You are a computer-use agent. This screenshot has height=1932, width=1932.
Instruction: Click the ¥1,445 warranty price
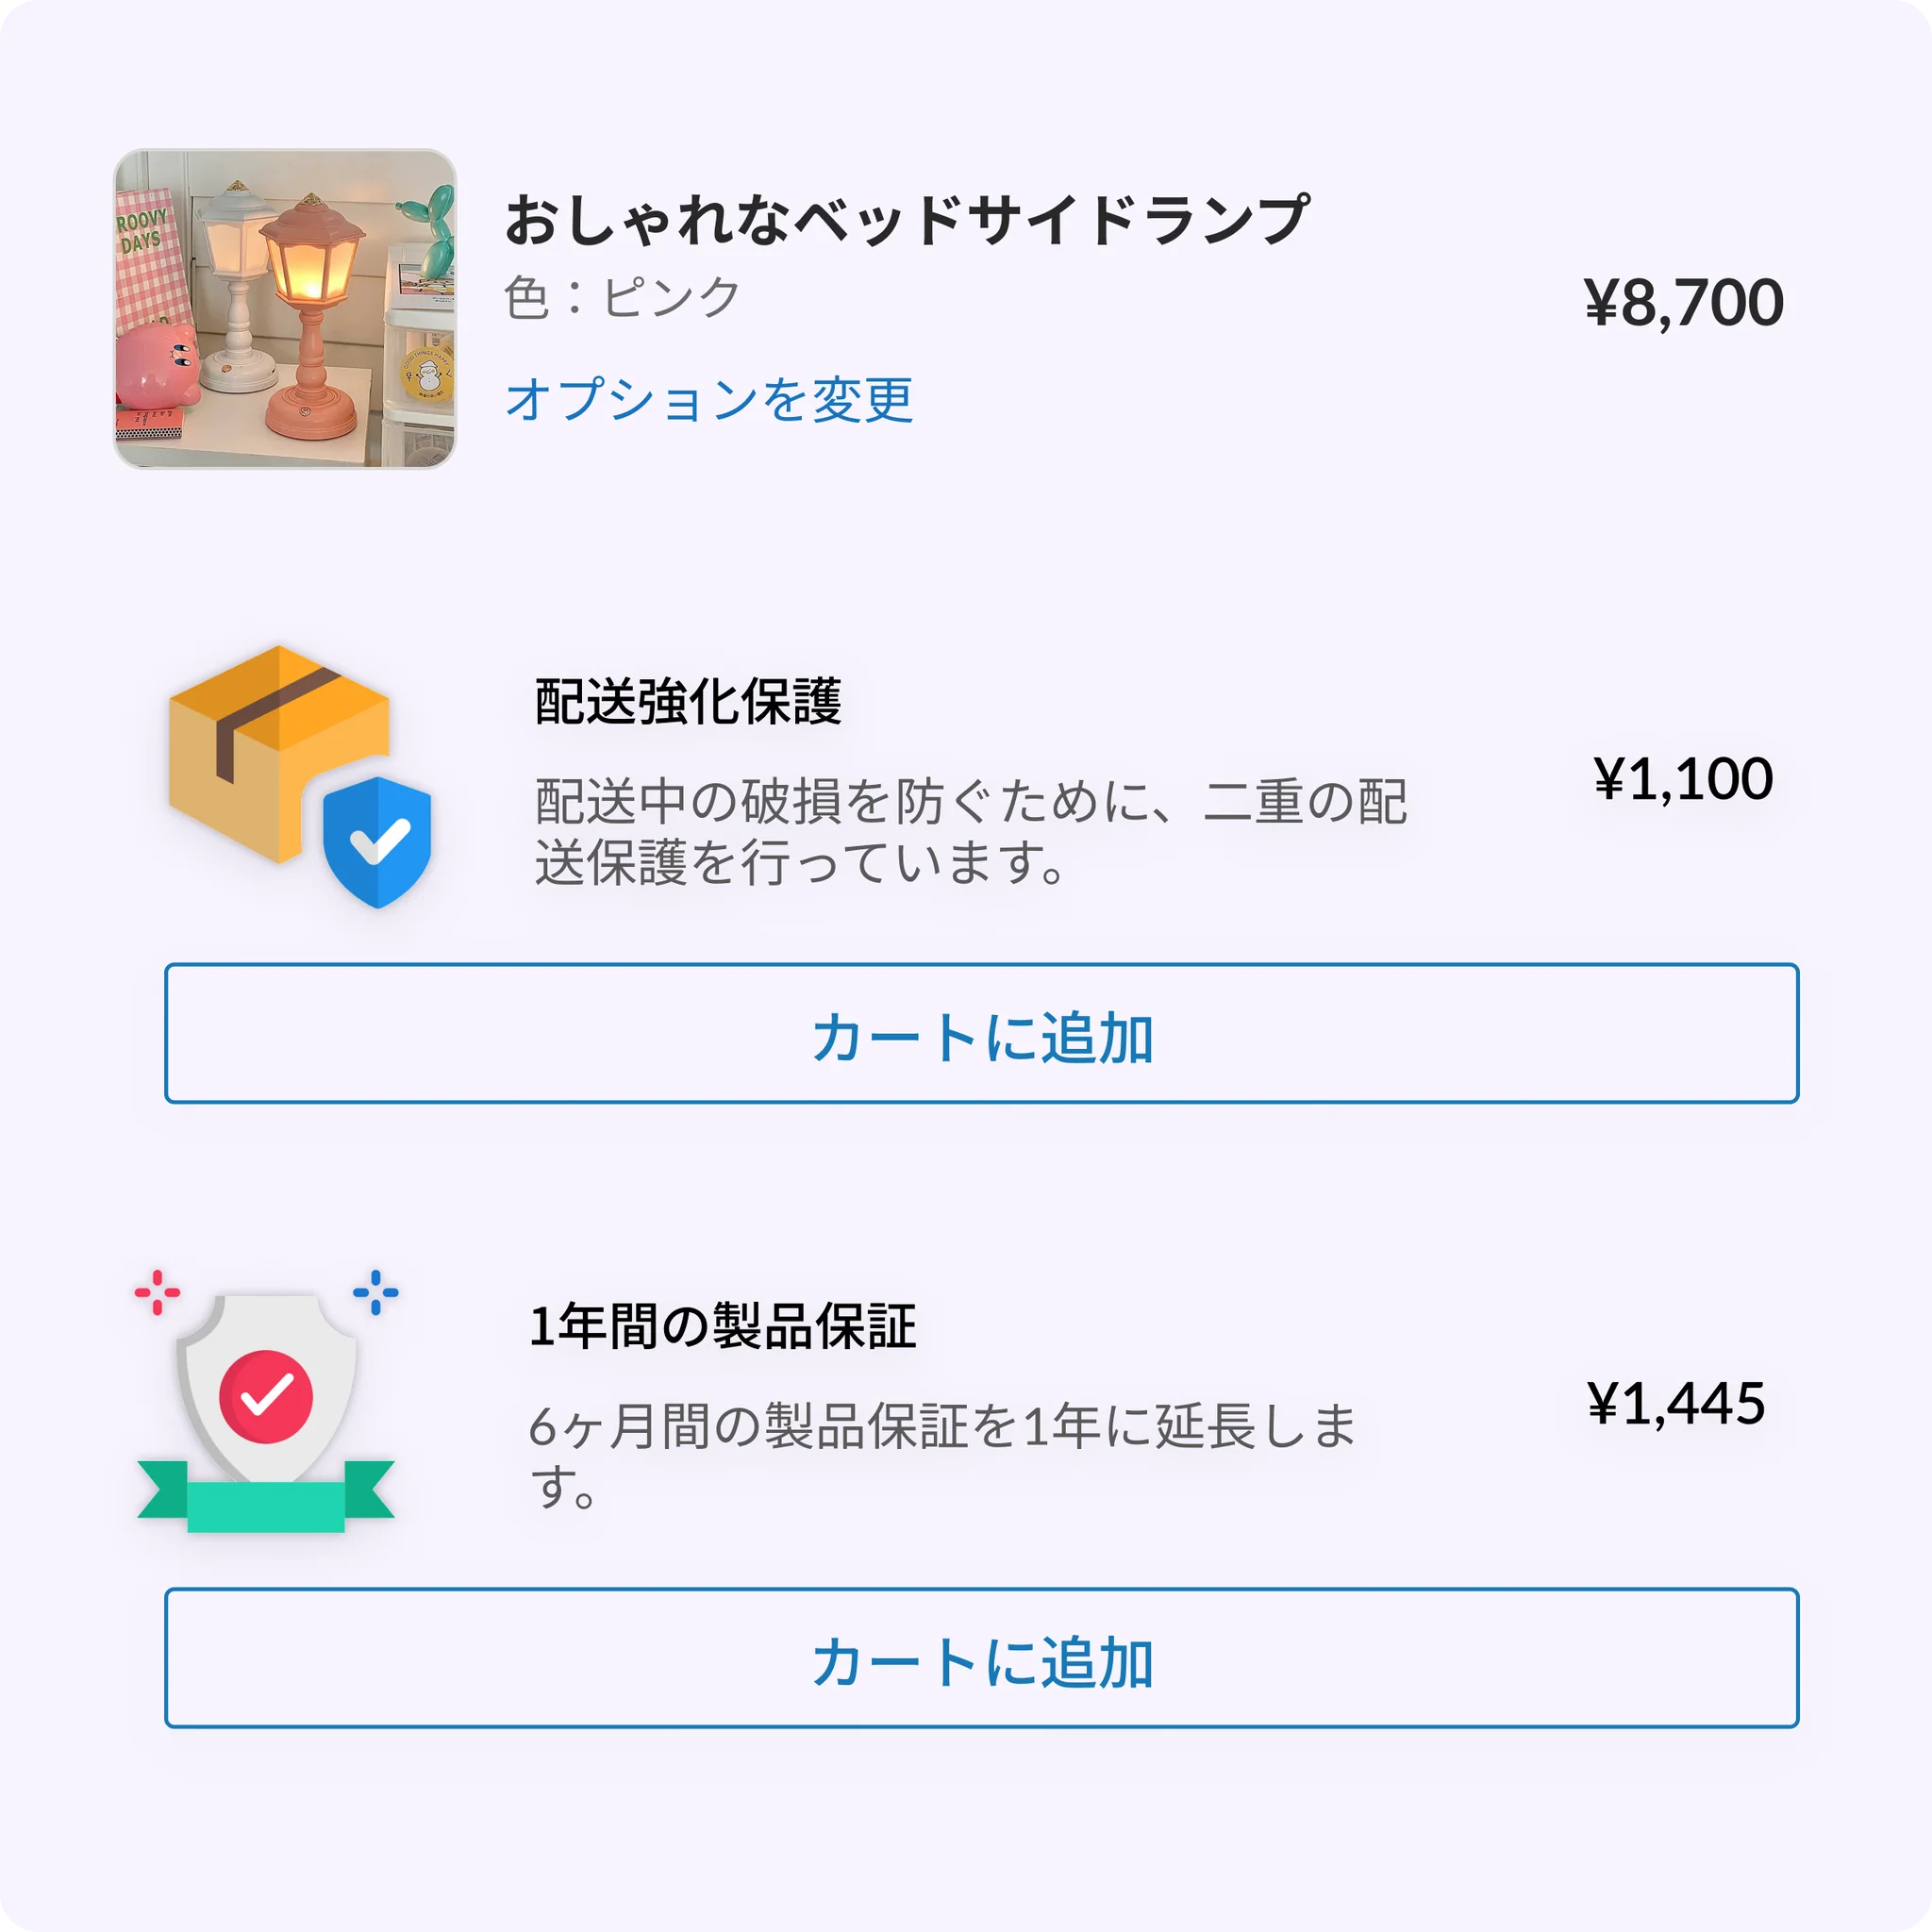pos(1676,1403)
